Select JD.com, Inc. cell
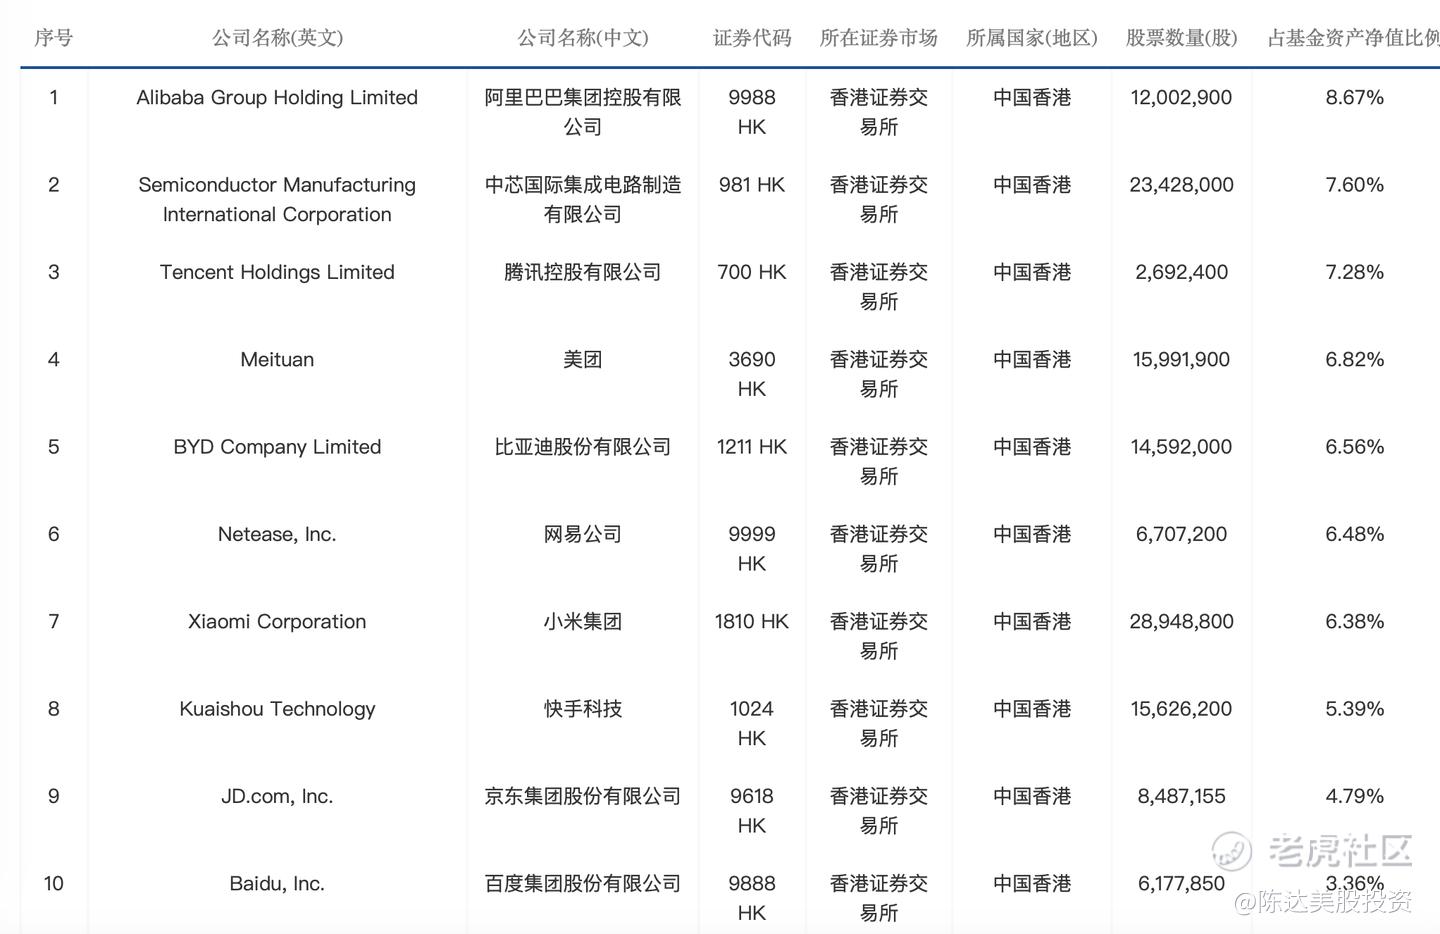The image size is (1440, 934). 277,796
